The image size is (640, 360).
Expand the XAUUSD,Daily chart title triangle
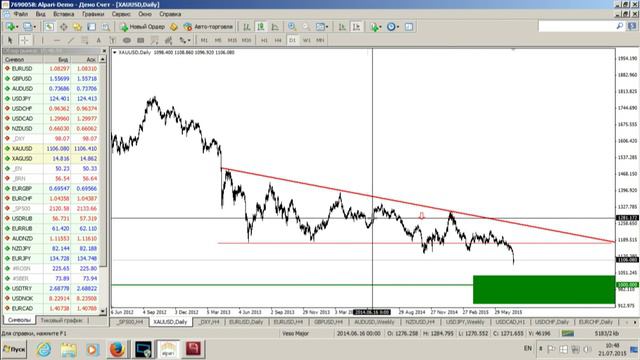click(115, 53)
